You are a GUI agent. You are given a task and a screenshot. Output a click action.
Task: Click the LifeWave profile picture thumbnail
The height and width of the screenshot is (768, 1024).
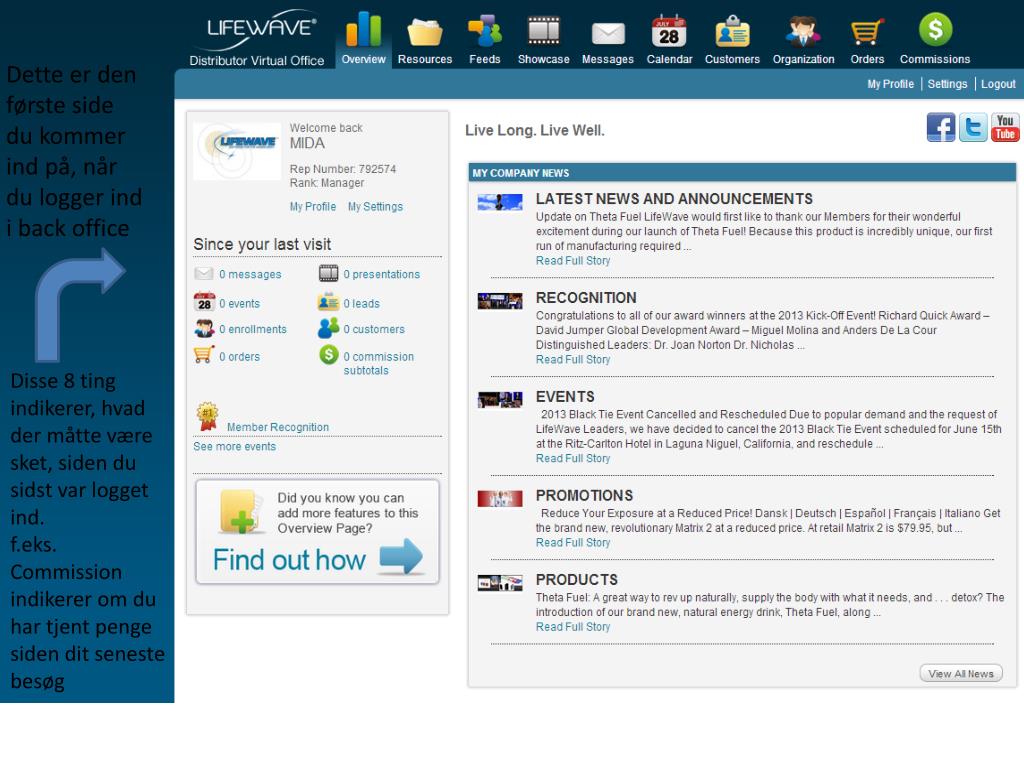pyautogui.click(x=238, y=151)
